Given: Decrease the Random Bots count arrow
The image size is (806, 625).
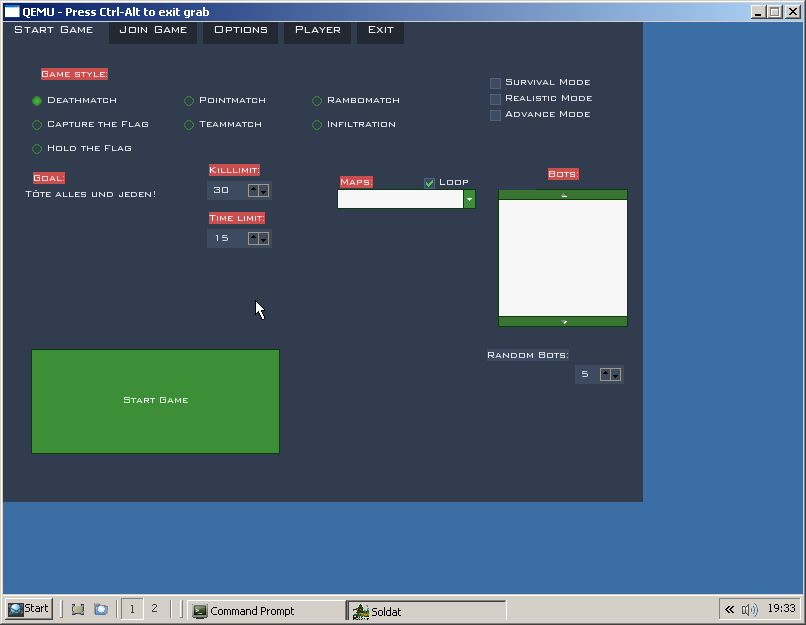Looking at the screenshot, I should pos(615,374).
